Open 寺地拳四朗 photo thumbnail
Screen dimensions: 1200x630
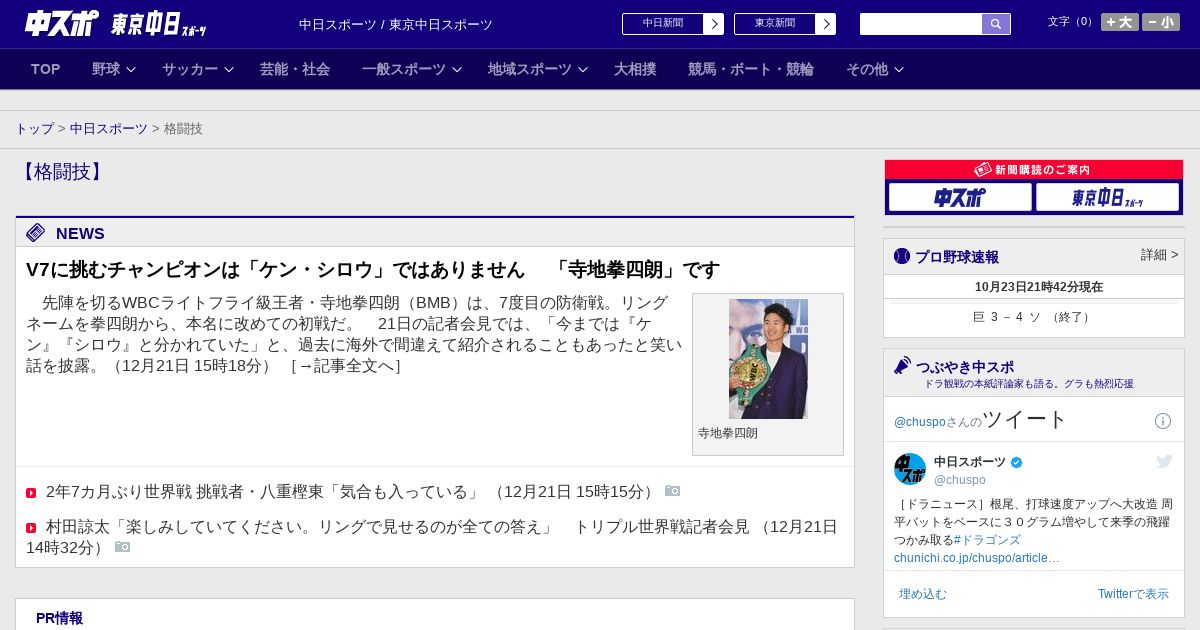pyautogui.click(x=768, y=359)
